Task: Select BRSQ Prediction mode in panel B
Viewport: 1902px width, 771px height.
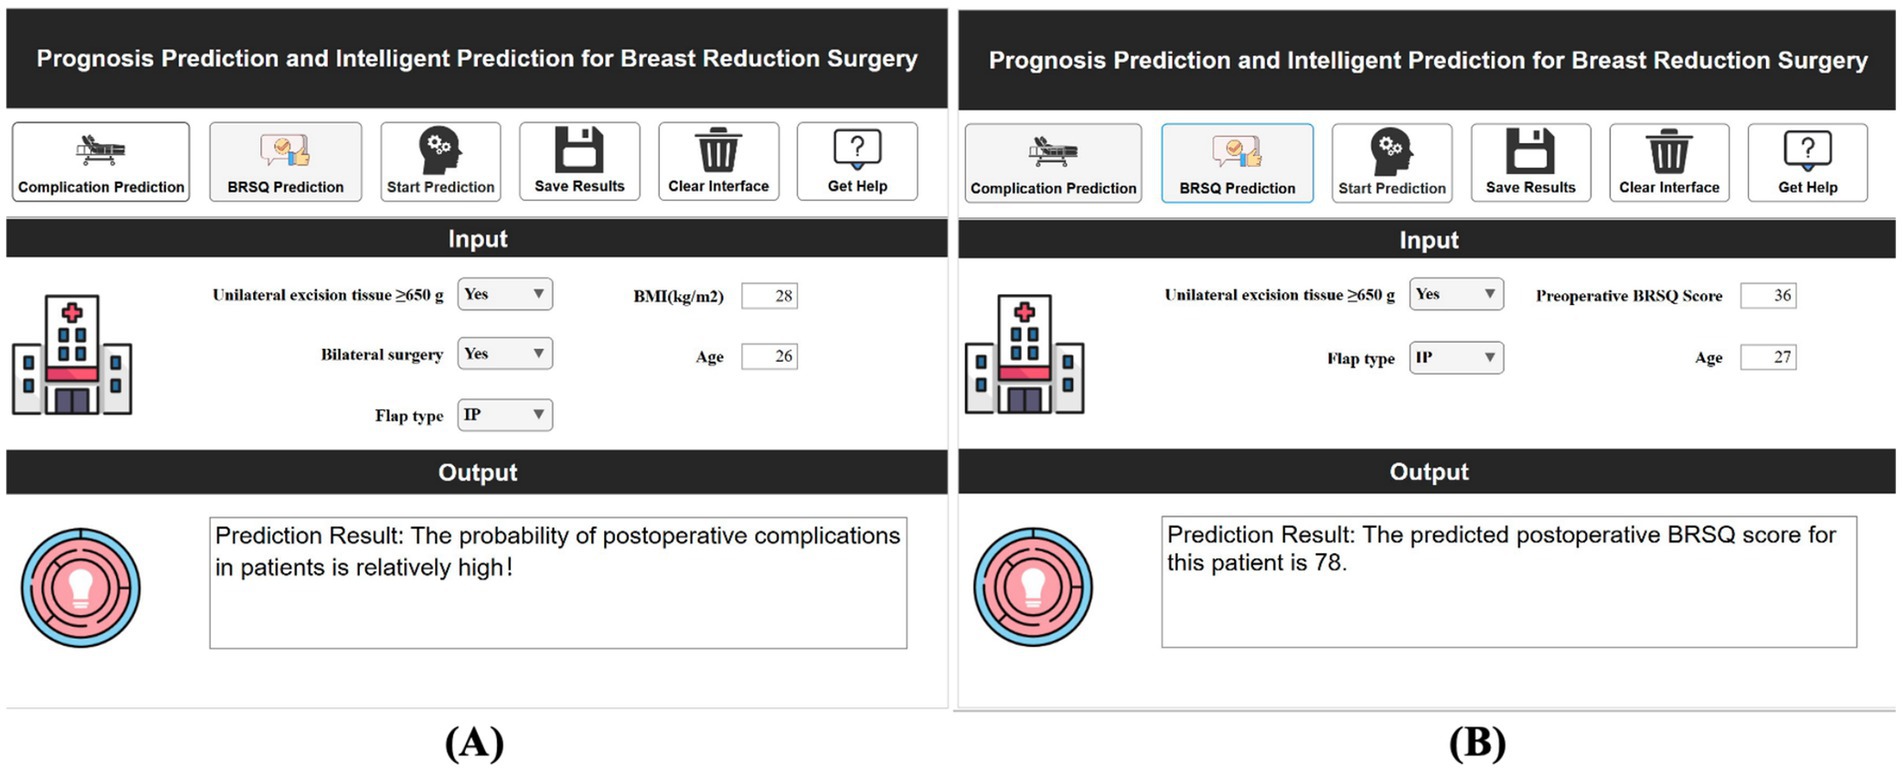Action: (x=1237, y=163)
